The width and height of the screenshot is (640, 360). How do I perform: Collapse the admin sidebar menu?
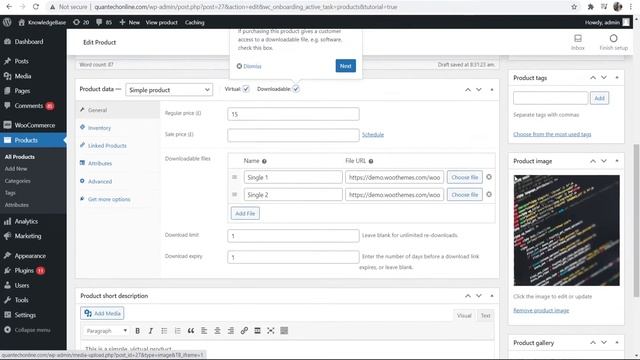pyautogui.click(x=33, y=330)
